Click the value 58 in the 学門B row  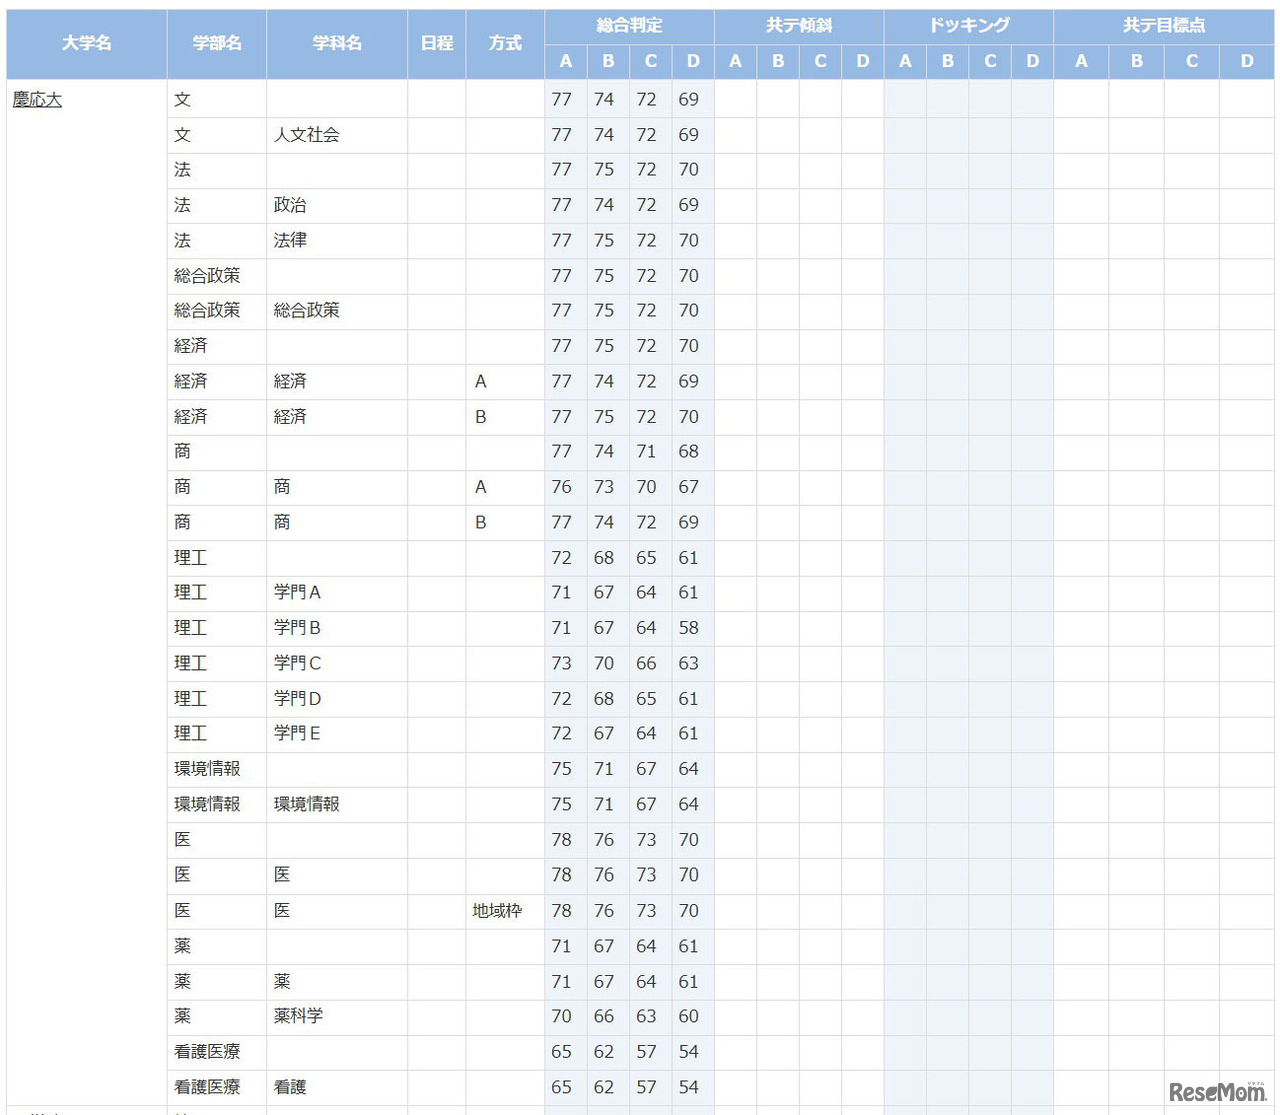pyautogui.click(x=689, y=628)
